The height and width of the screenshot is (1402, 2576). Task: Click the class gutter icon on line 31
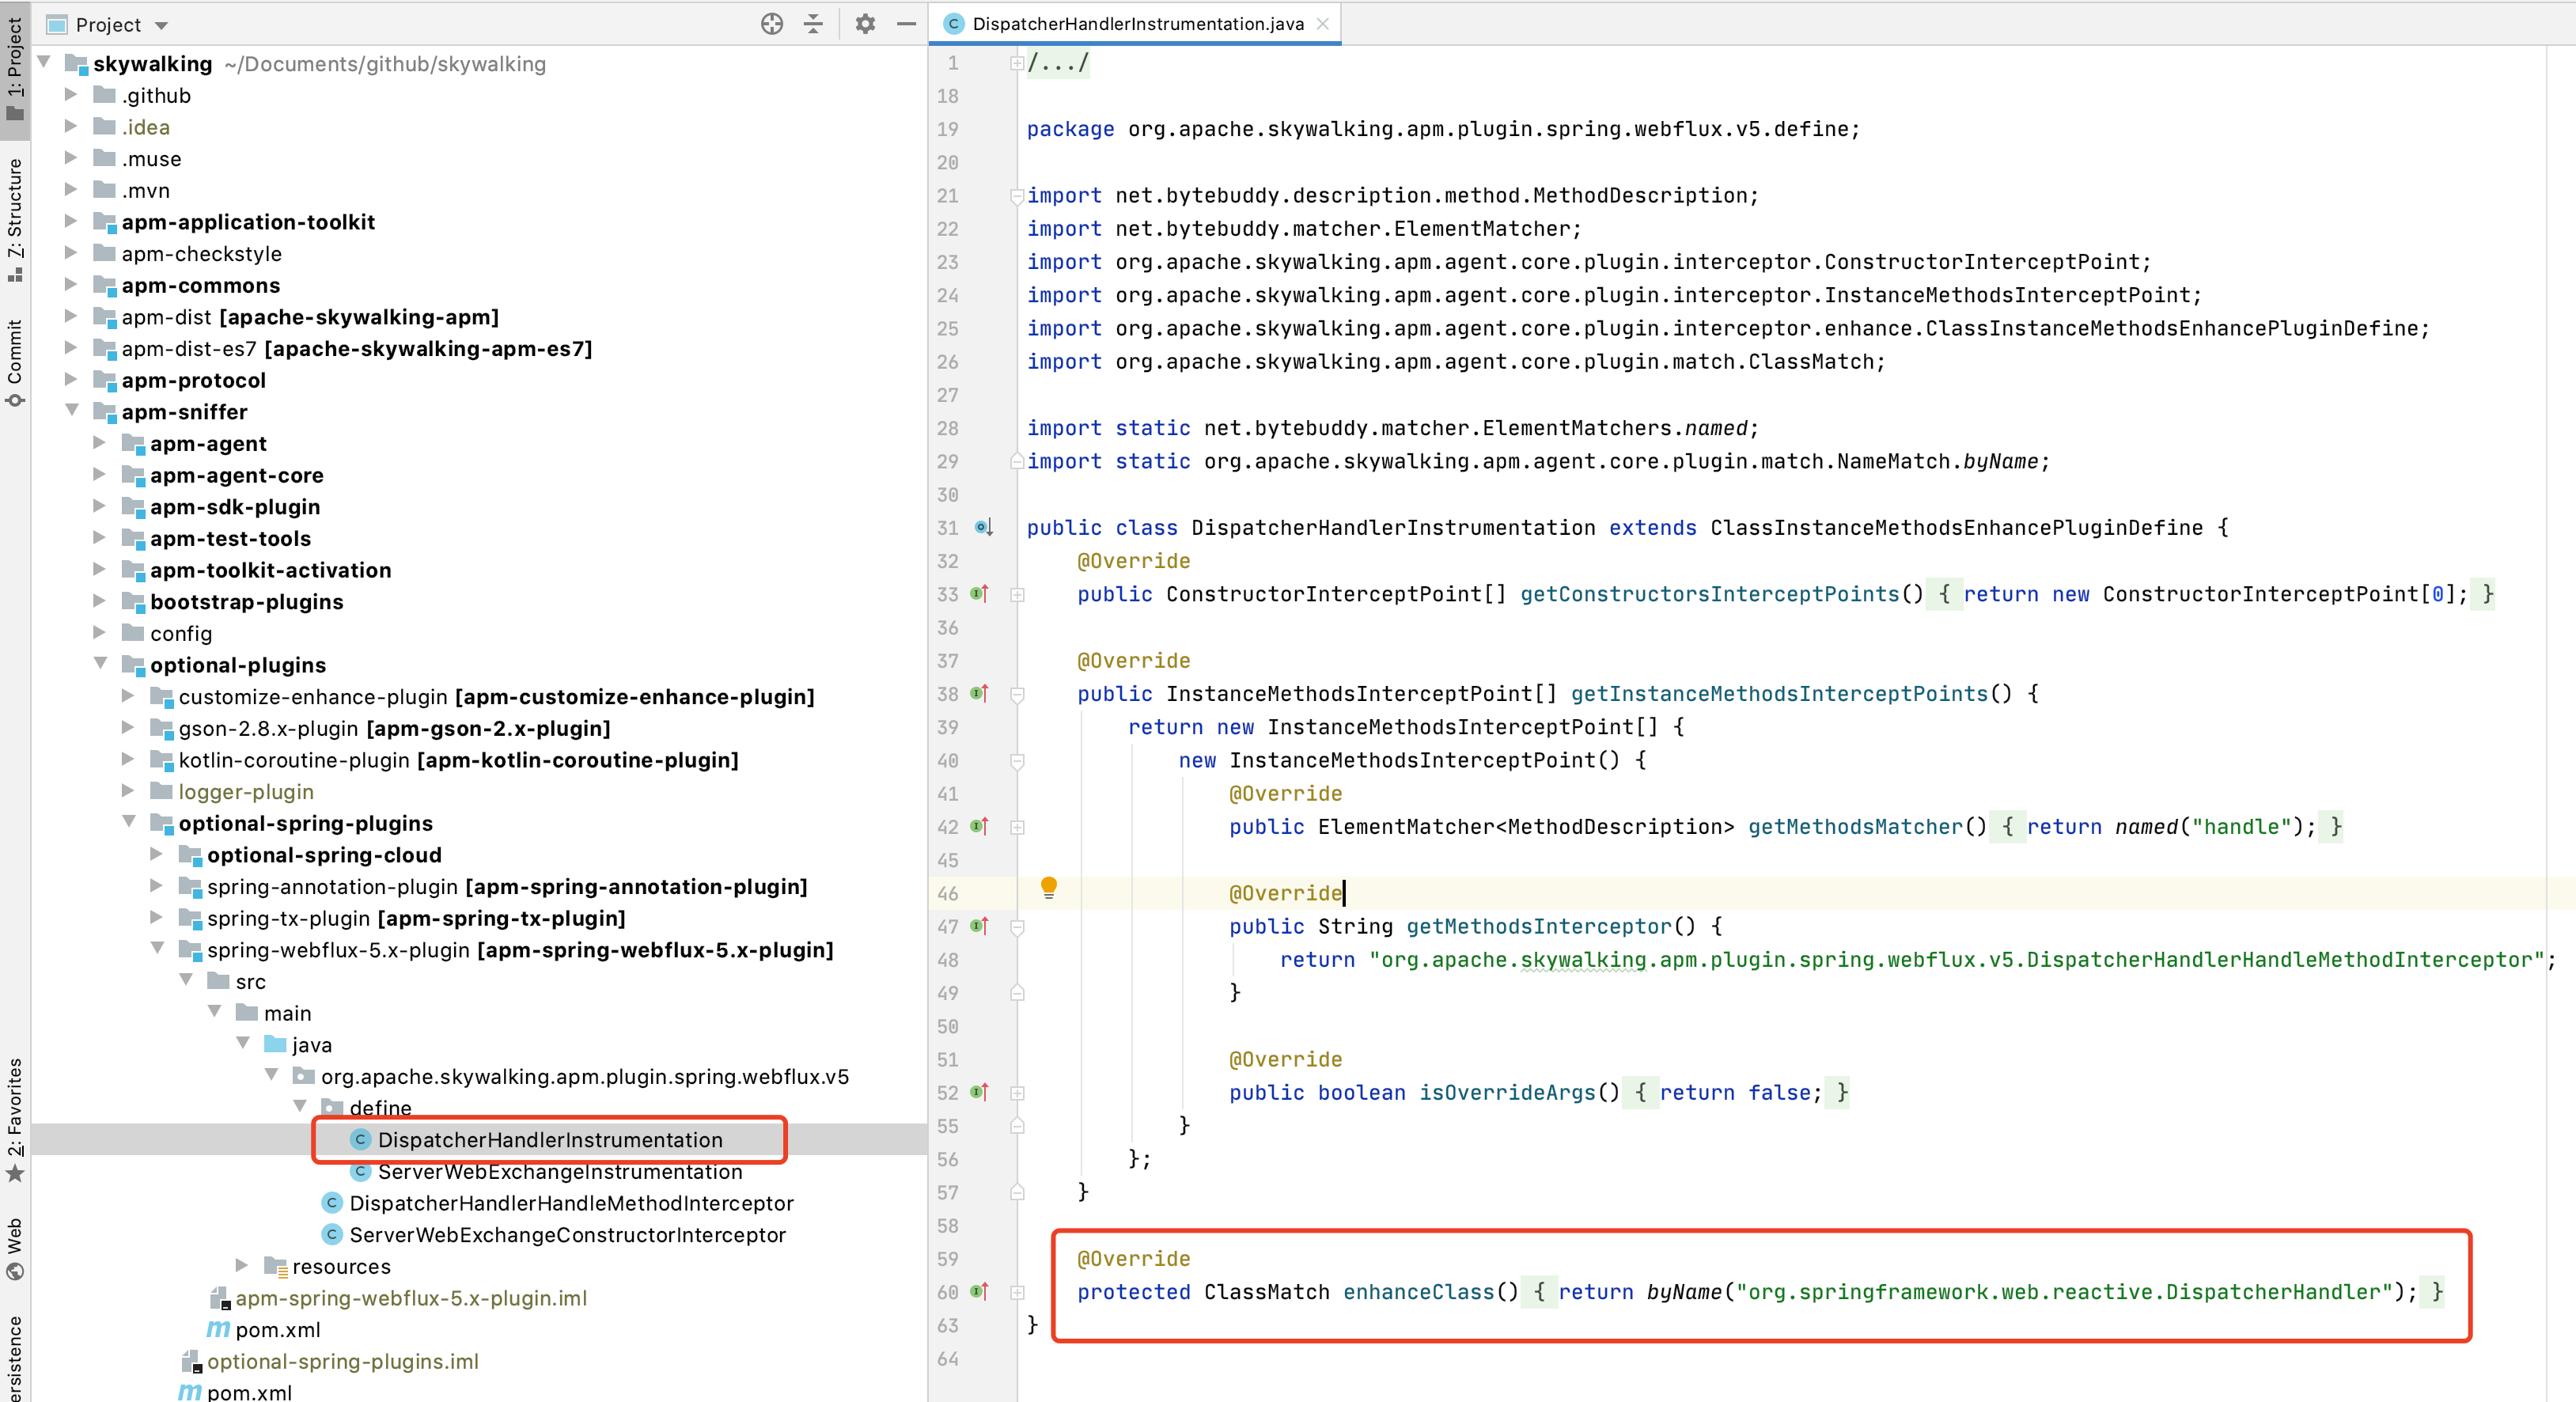click(983, 527)
